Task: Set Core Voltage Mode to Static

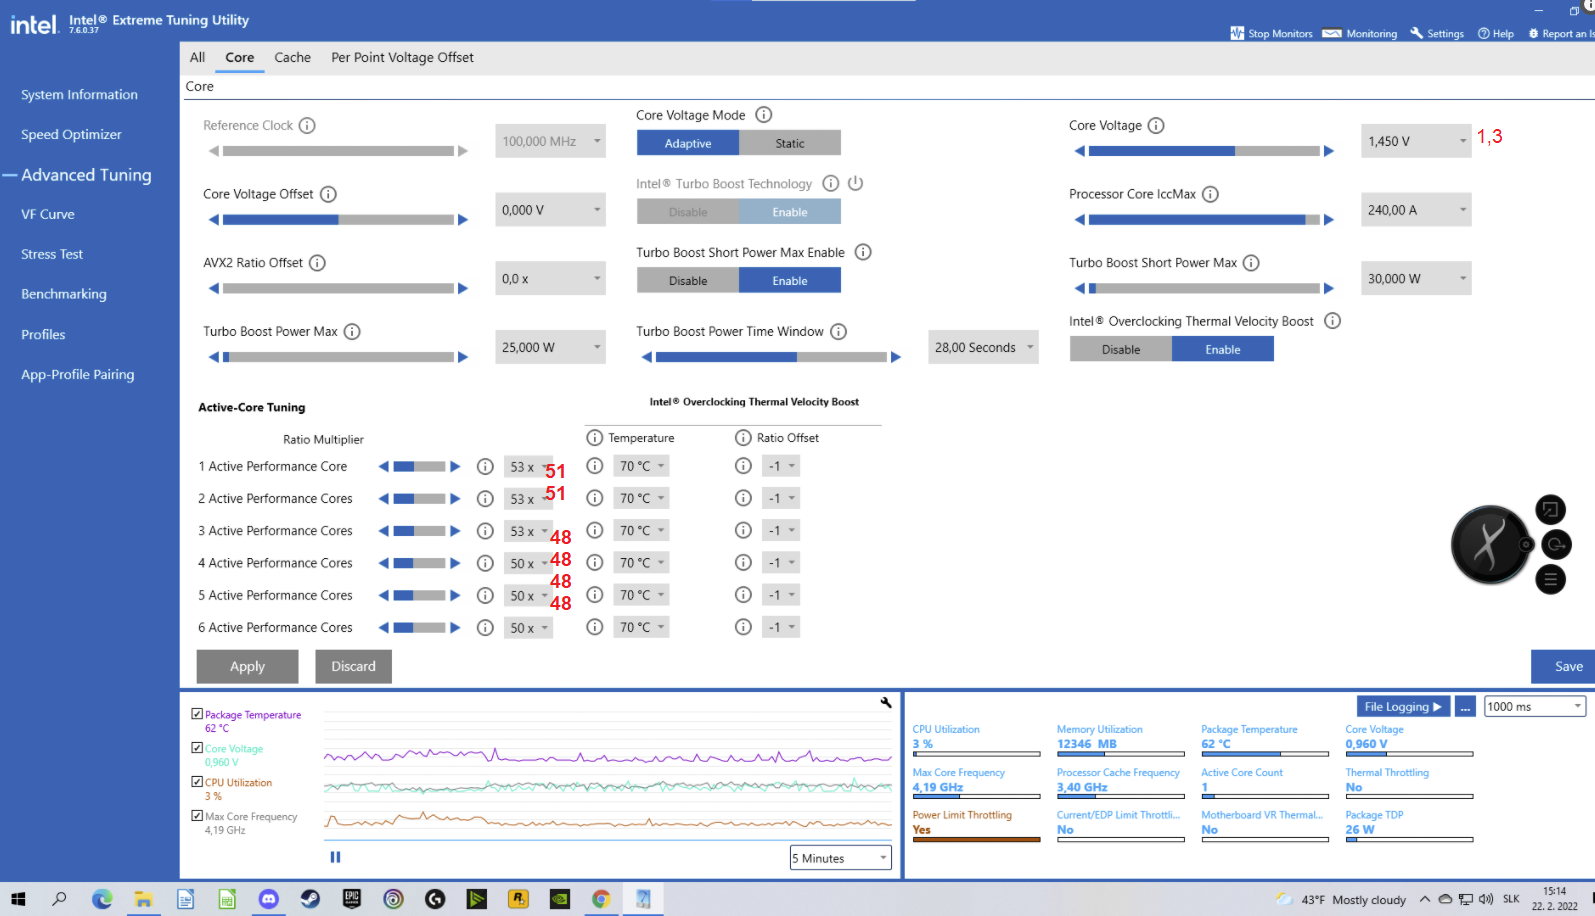Action: point(789,143)
